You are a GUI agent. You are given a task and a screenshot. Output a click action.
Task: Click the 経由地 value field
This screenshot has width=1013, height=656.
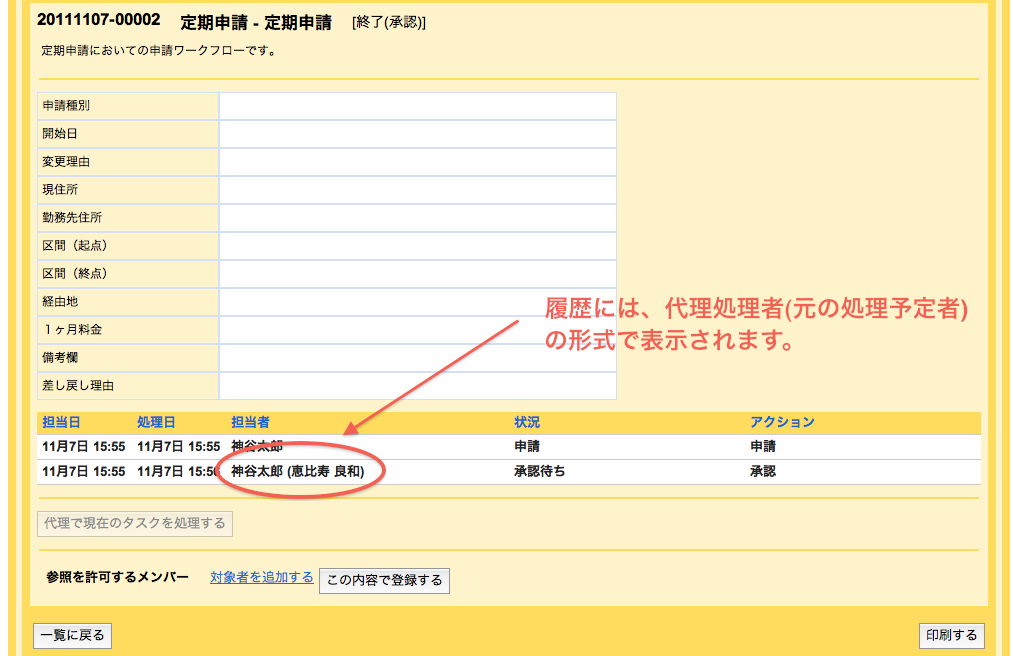(x=417, y=302)
